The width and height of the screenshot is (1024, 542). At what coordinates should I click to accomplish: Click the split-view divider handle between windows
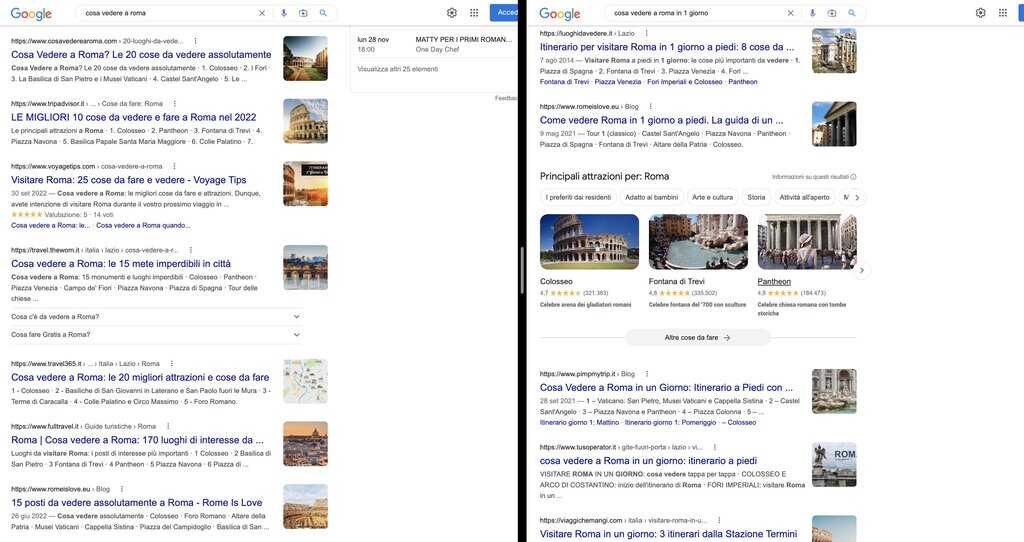click(x=522, y=270)
